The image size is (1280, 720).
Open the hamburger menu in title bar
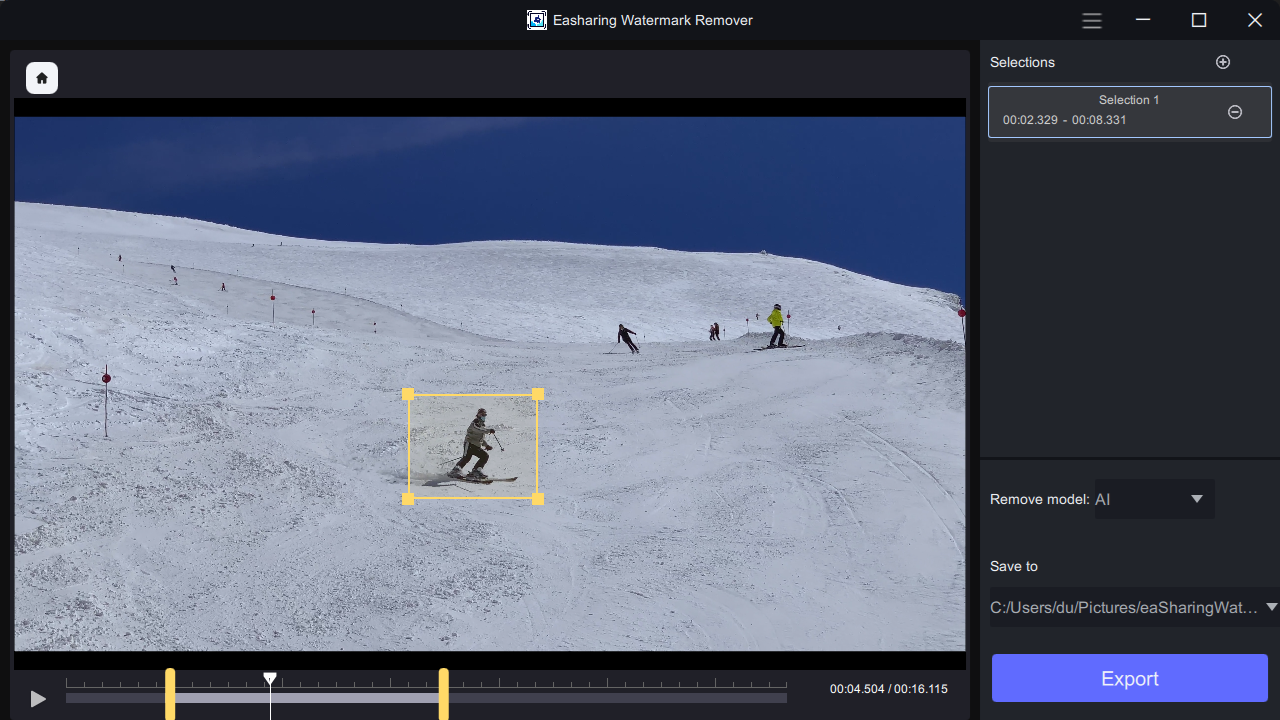pyautogui.click(x=1092, y=20)
